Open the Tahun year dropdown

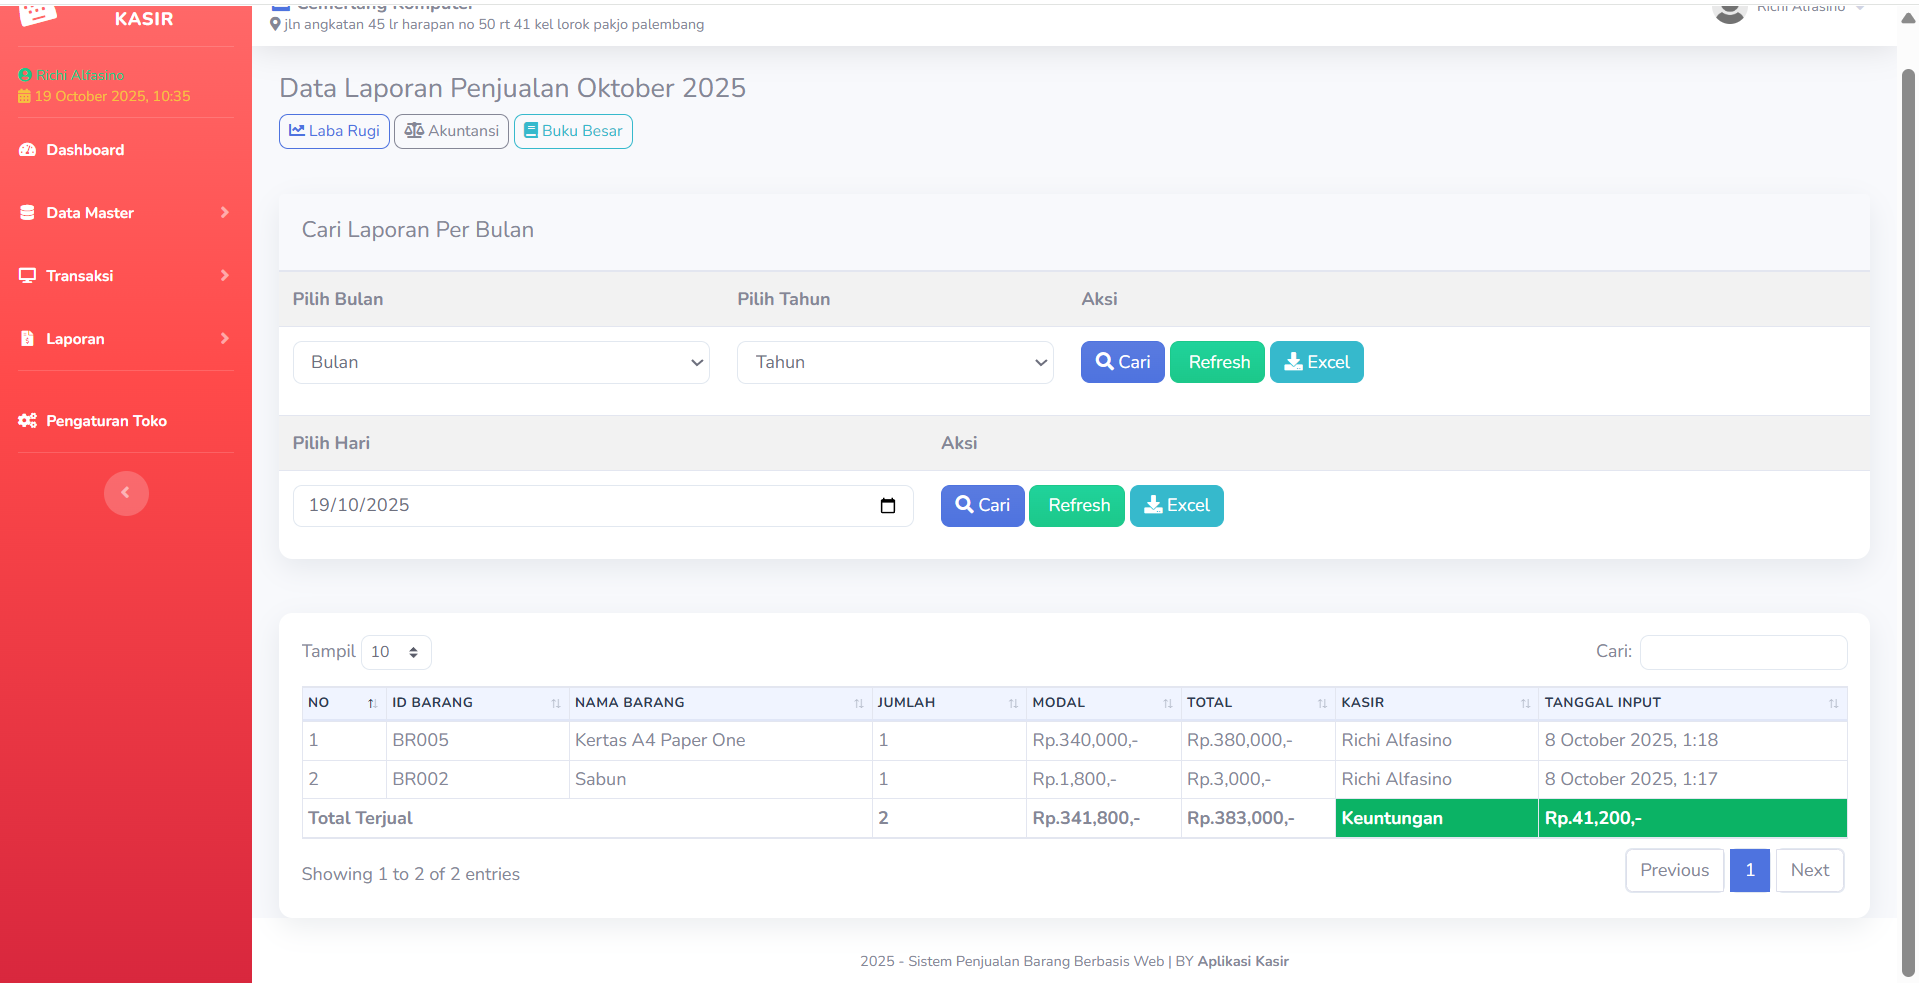(895, 363)
